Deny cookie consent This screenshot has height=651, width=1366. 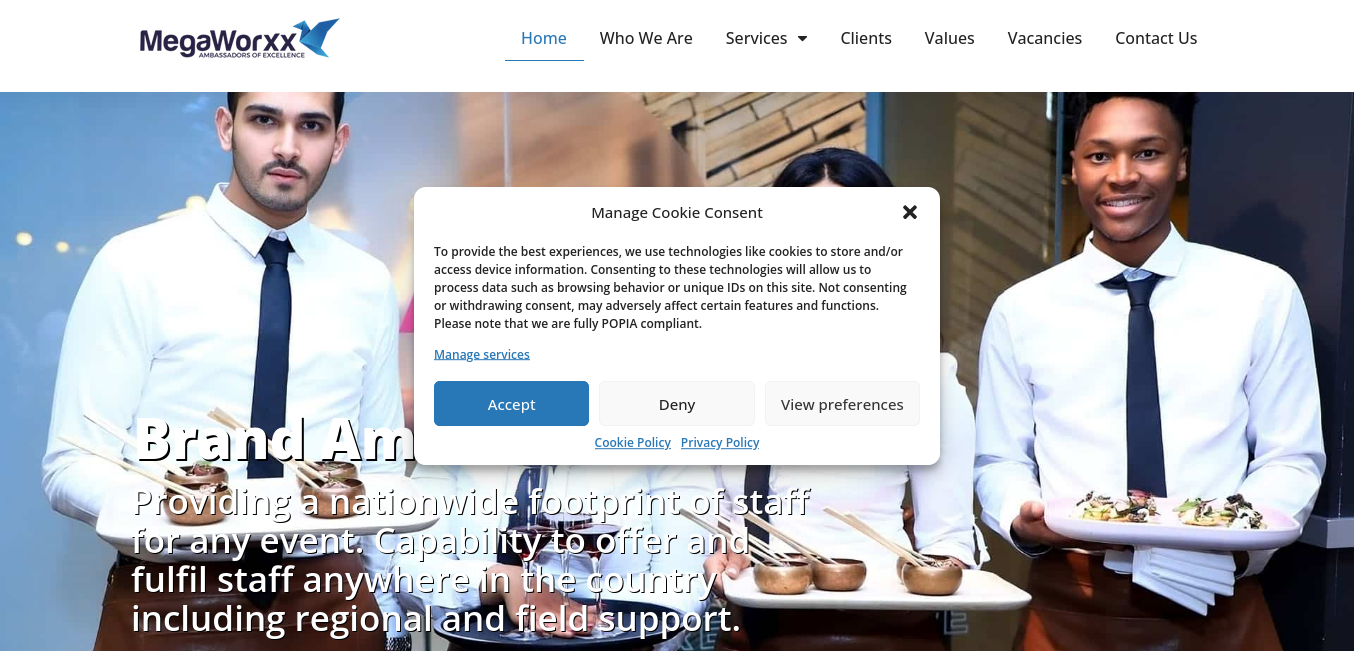coord(677,404)
